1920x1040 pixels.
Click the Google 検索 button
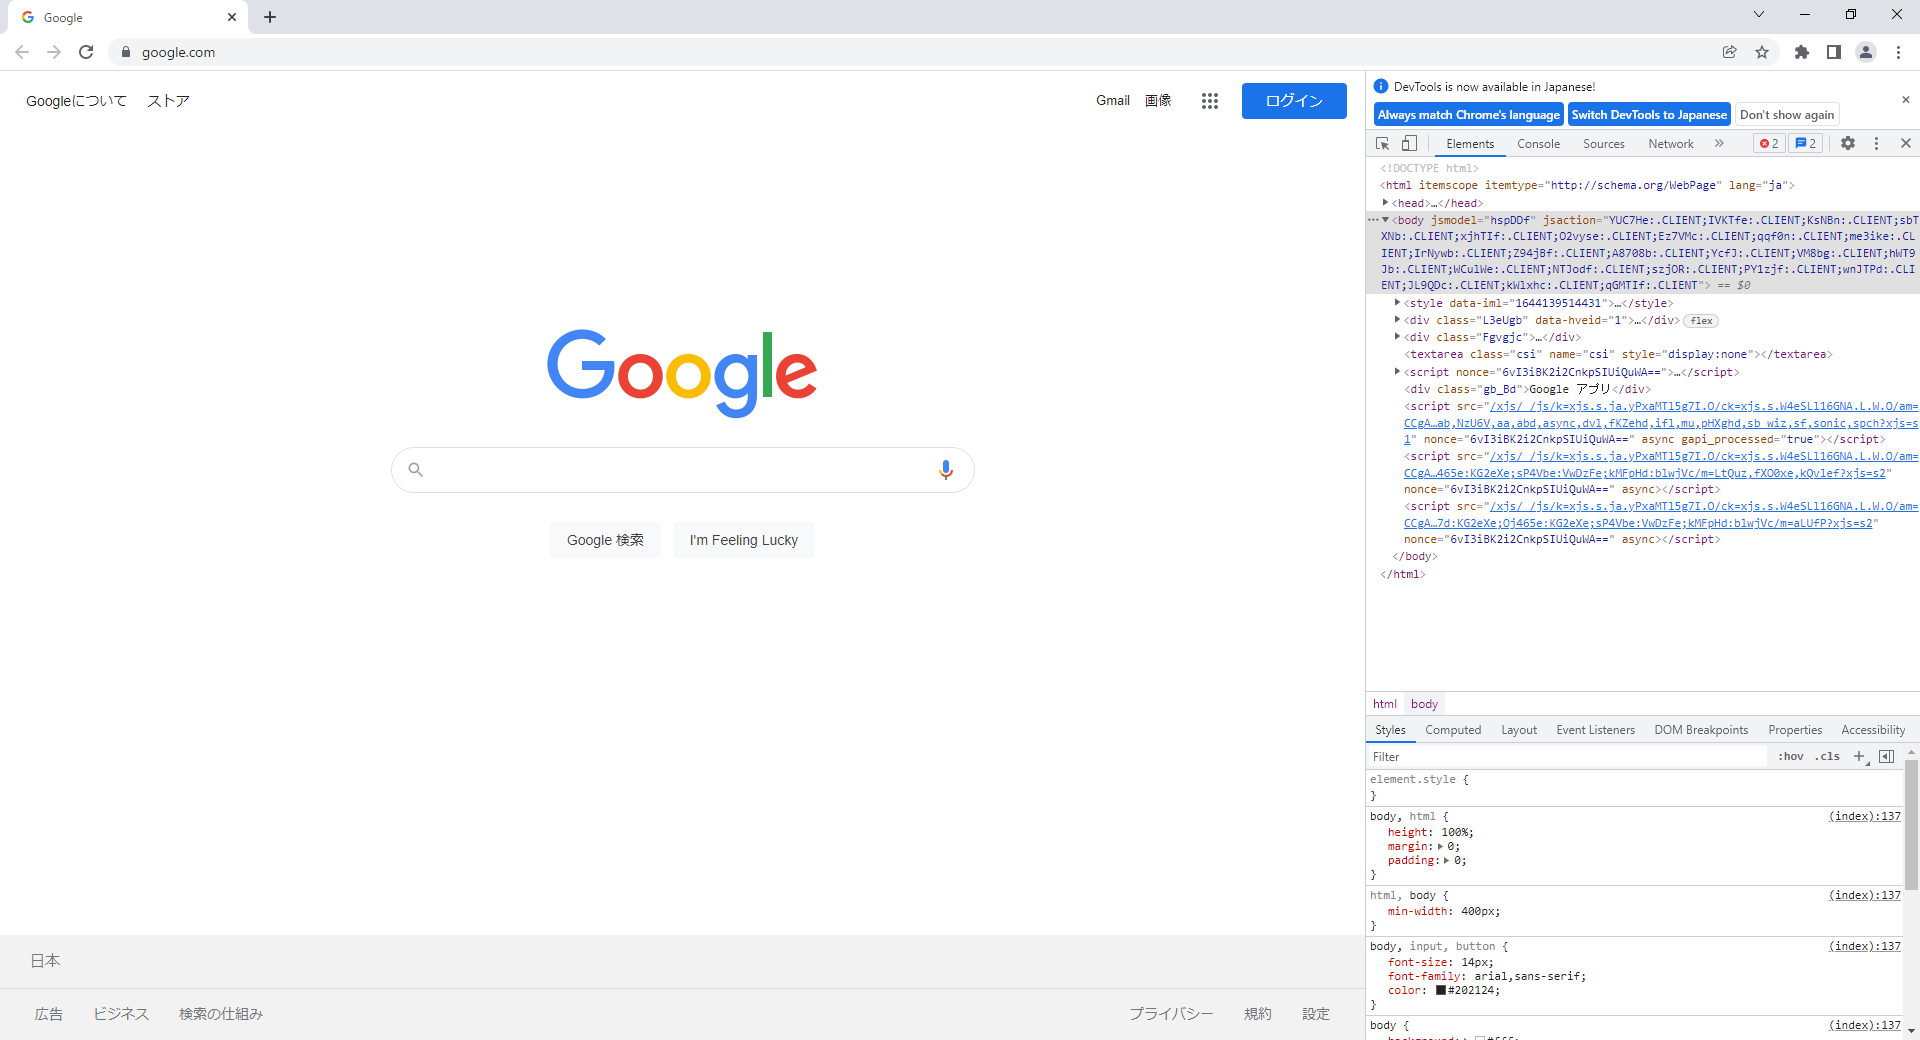click(x=605, y=540)
